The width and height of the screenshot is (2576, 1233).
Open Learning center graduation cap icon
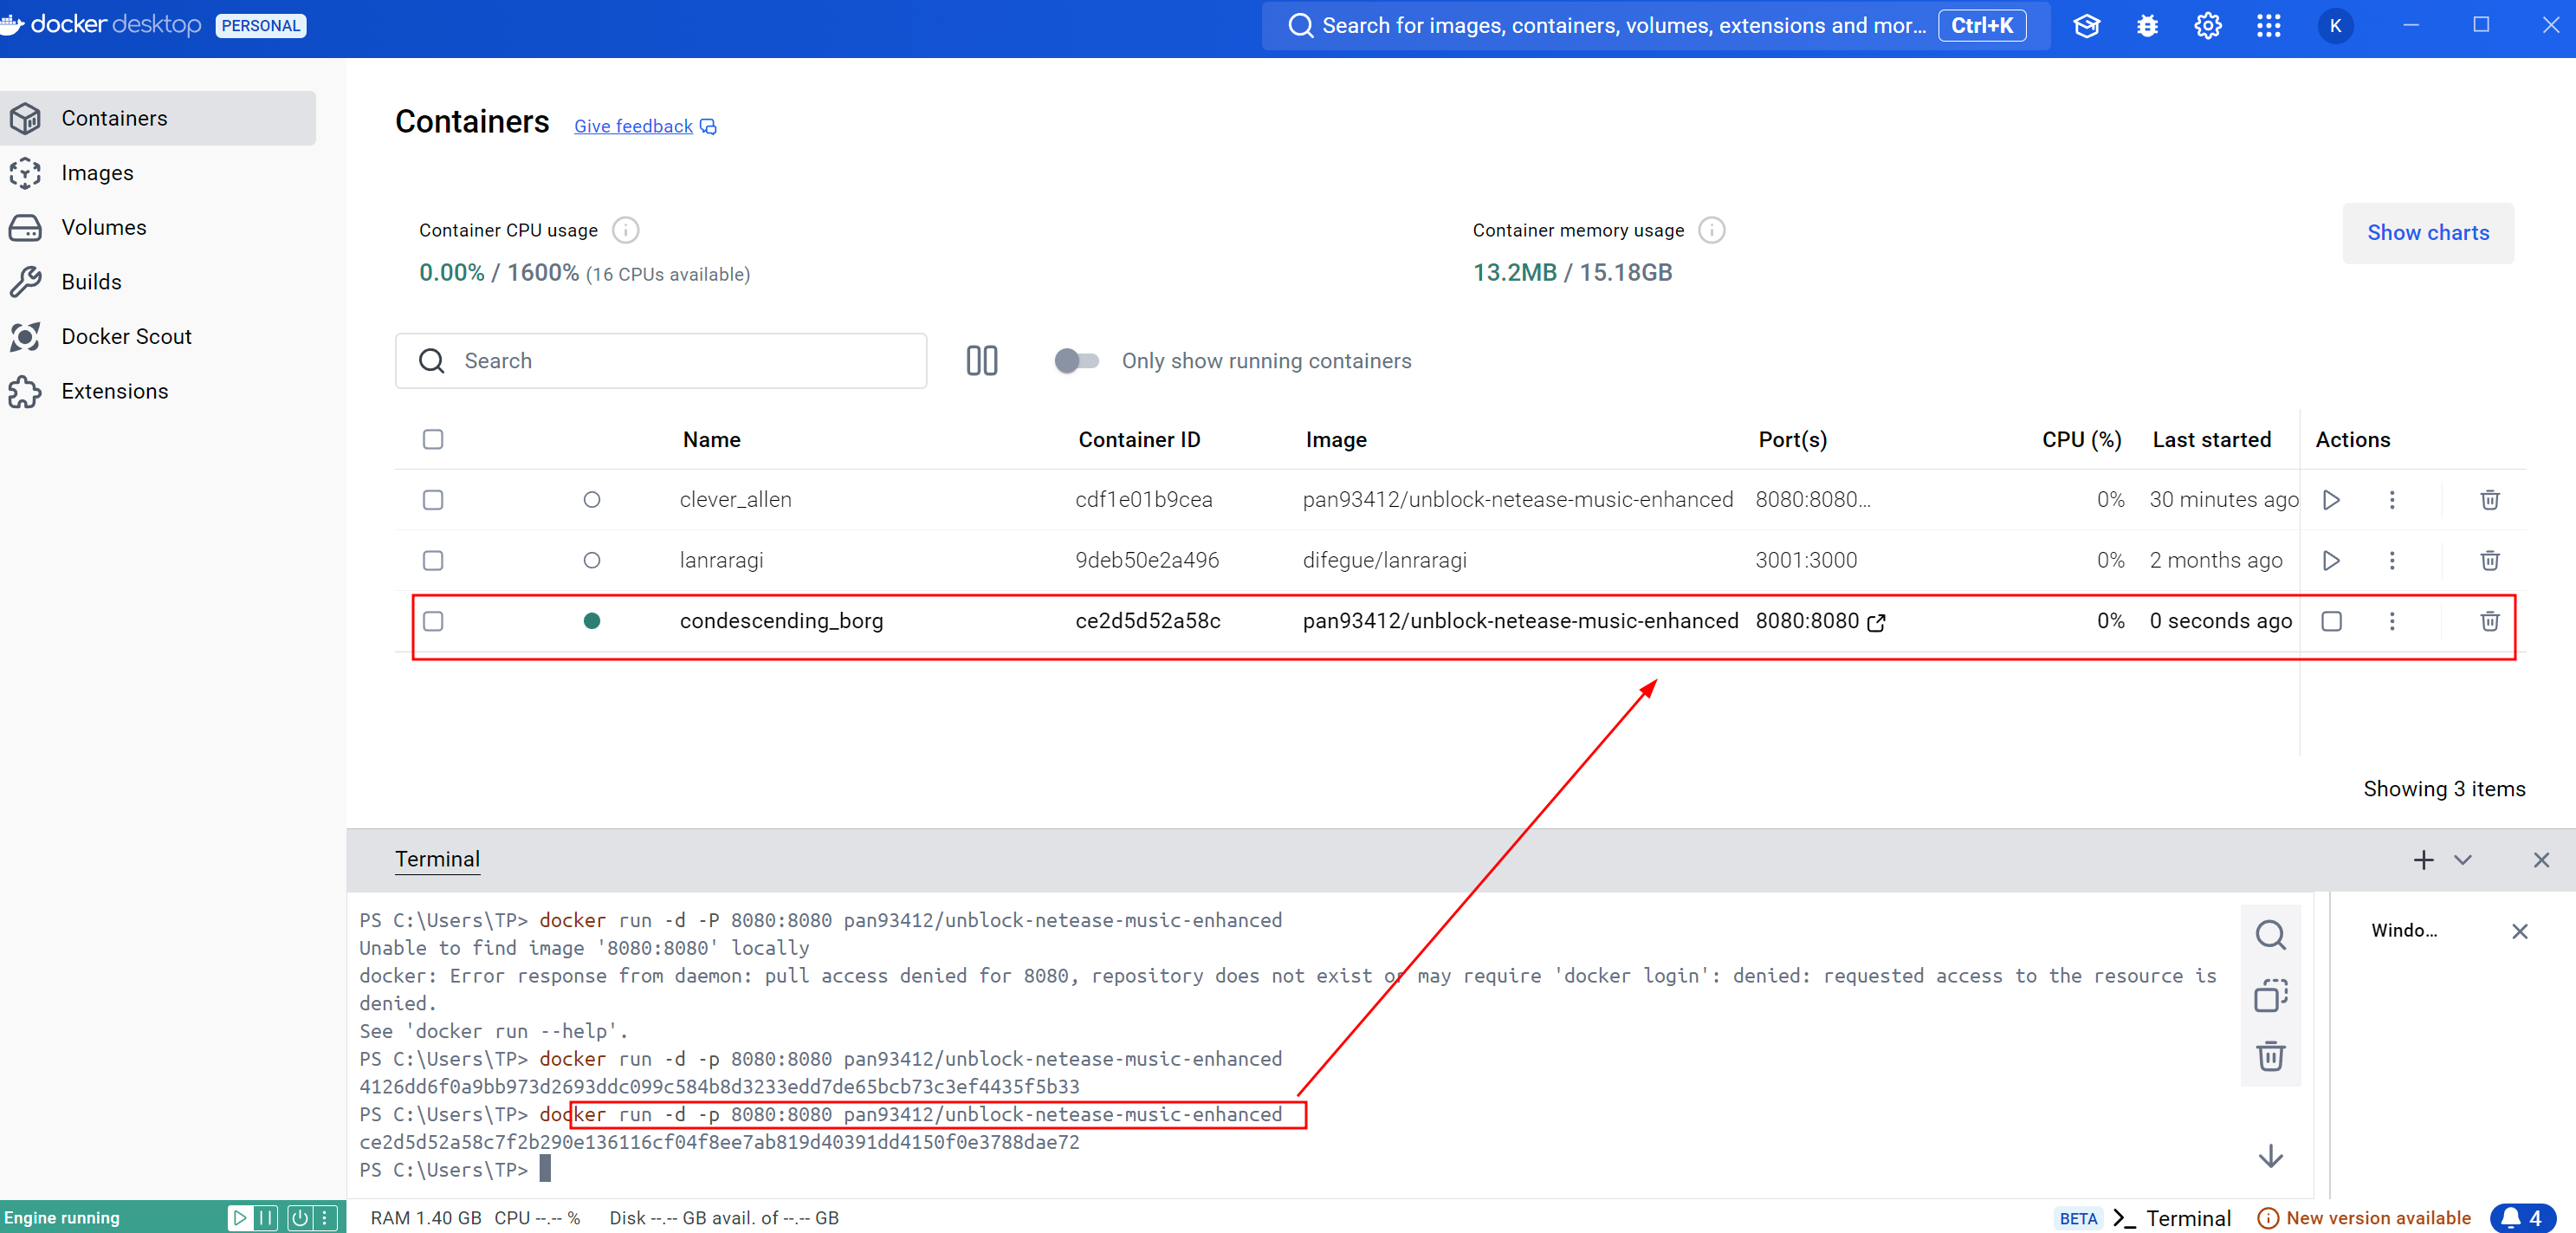tap(2086, 26)
